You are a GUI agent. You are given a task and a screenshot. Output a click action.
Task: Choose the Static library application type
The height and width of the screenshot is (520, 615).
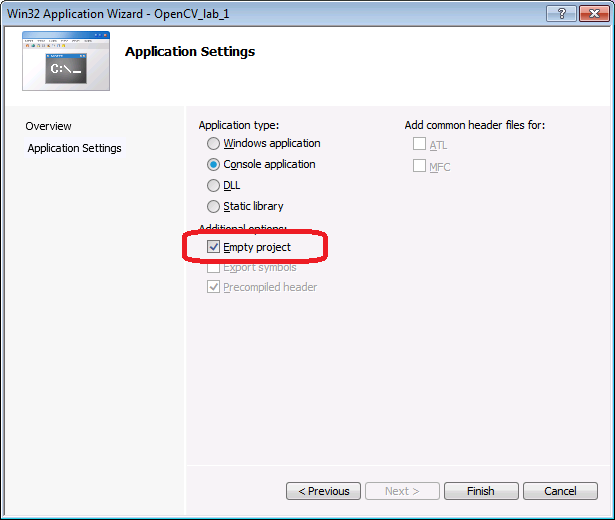tap(213, 206)
